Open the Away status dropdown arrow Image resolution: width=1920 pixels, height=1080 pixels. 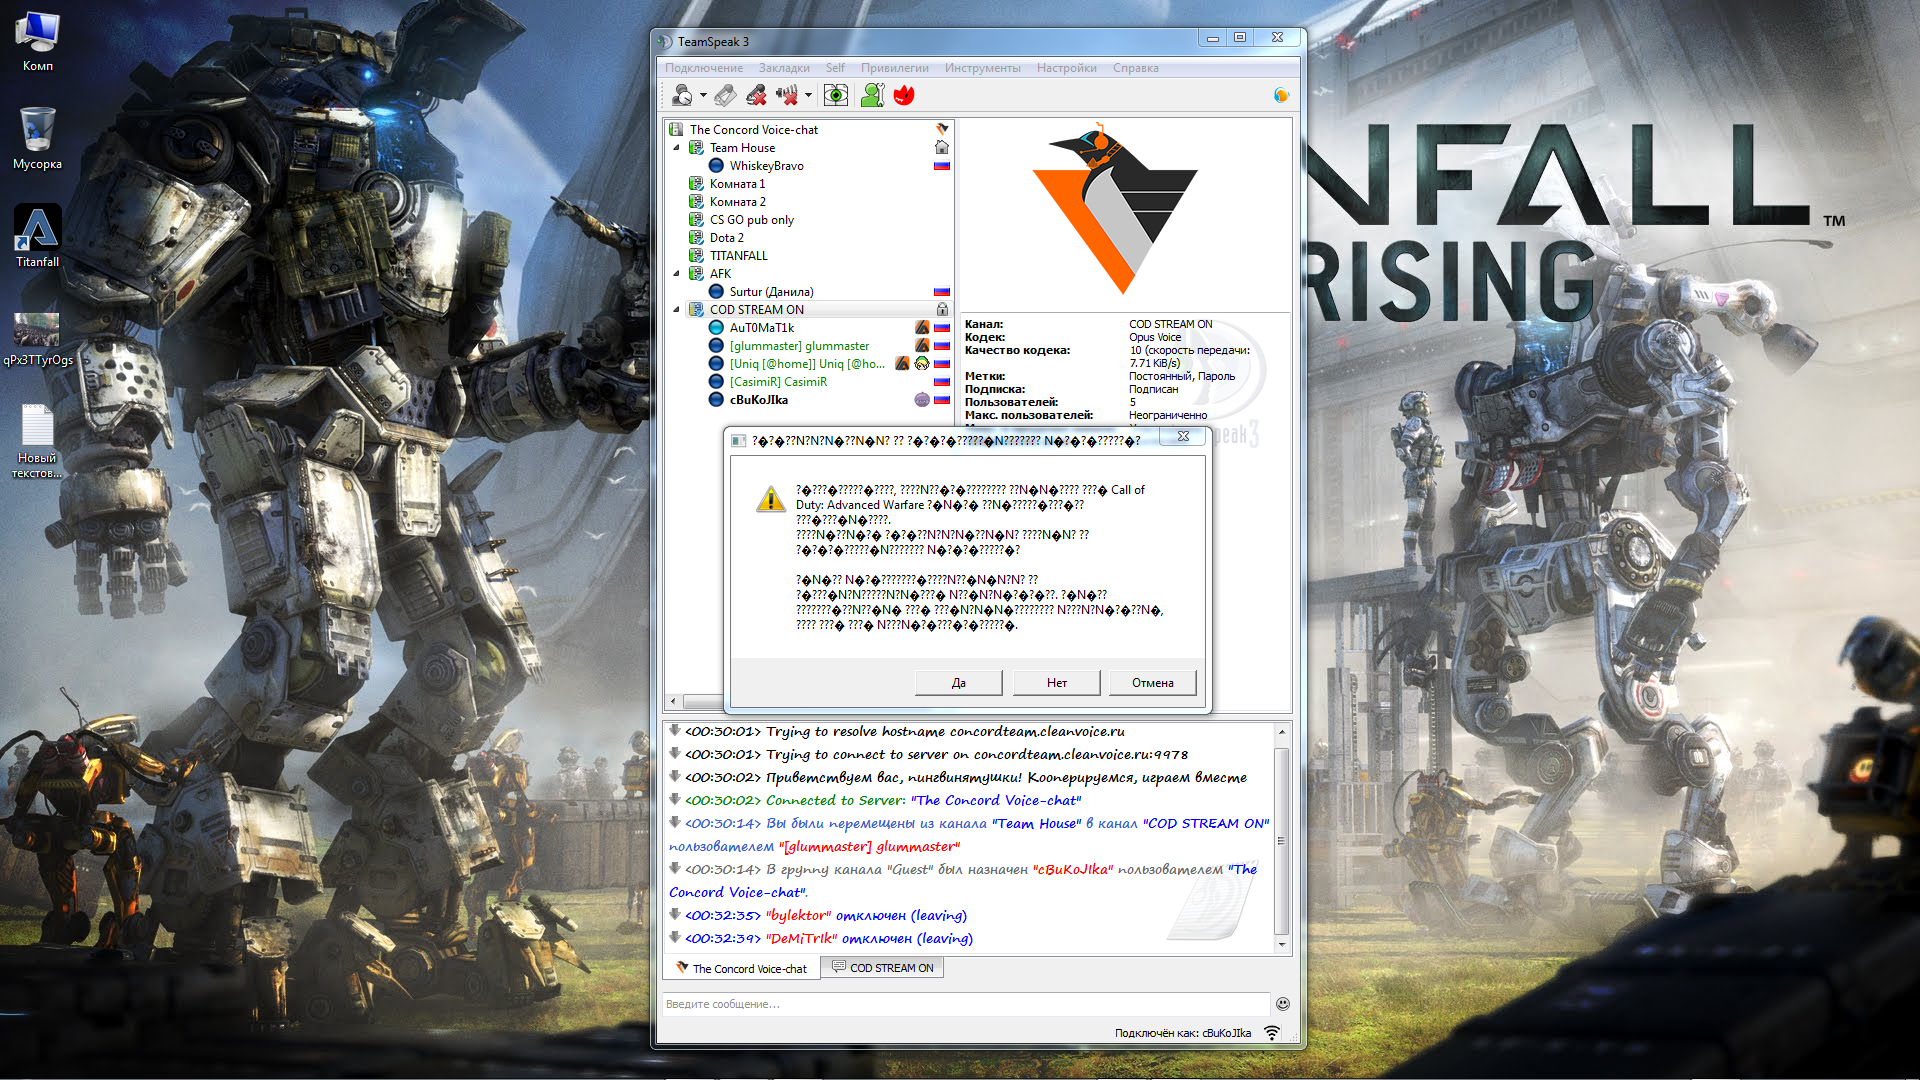(x=703, y=96)
